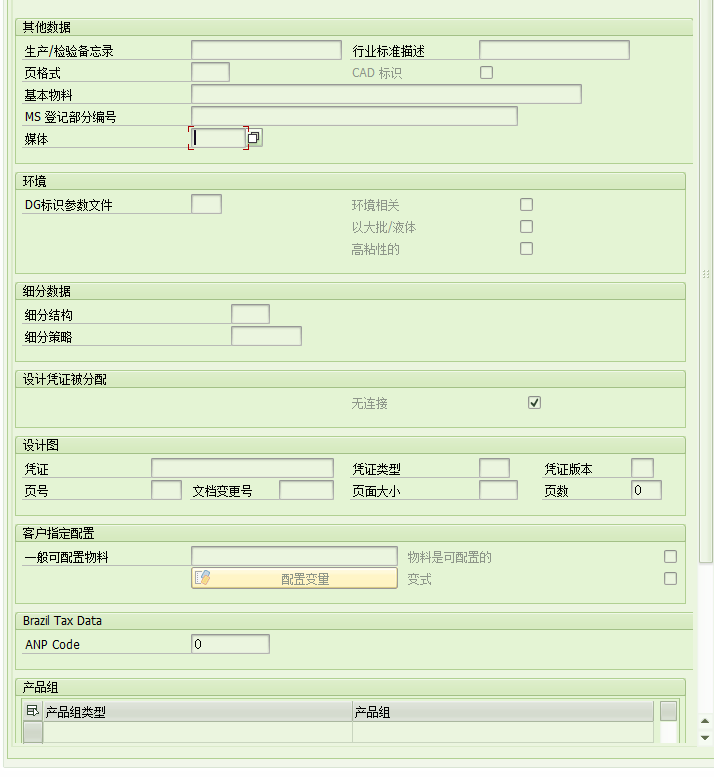
Task: Check the 物料是可配置的 checkbox
Action: [x=670, y=557]
